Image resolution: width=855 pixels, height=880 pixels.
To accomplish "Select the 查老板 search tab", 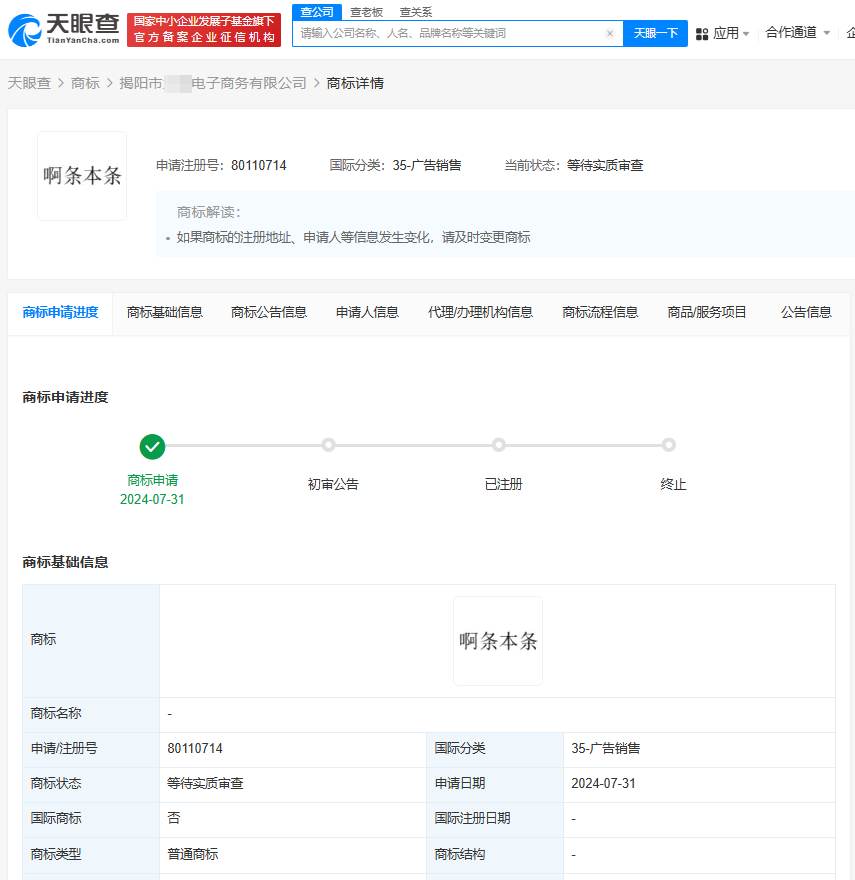I will 366,12.
